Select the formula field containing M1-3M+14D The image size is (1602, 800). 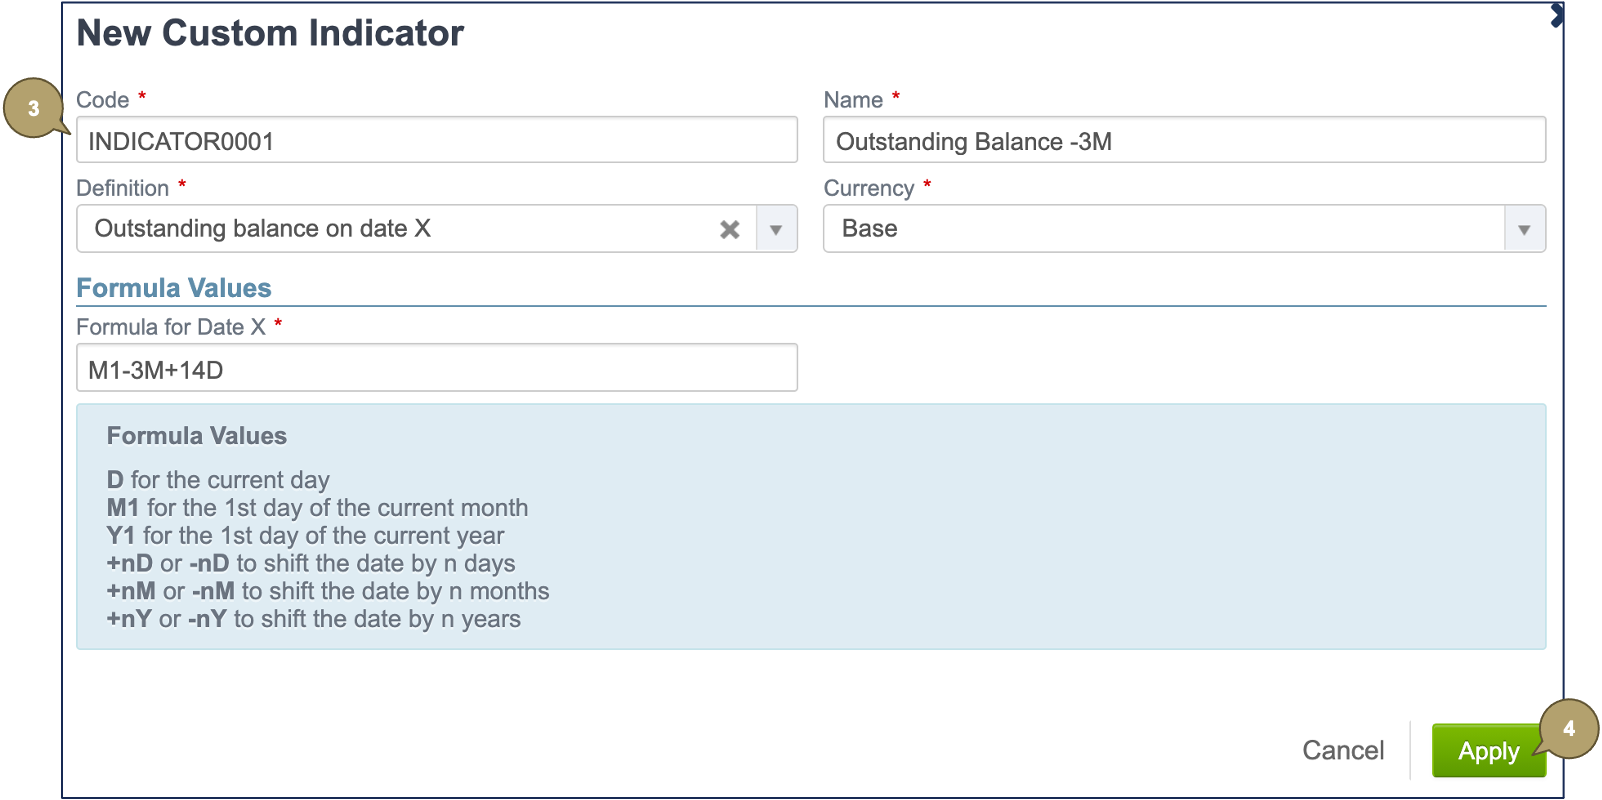coord(437,367)
